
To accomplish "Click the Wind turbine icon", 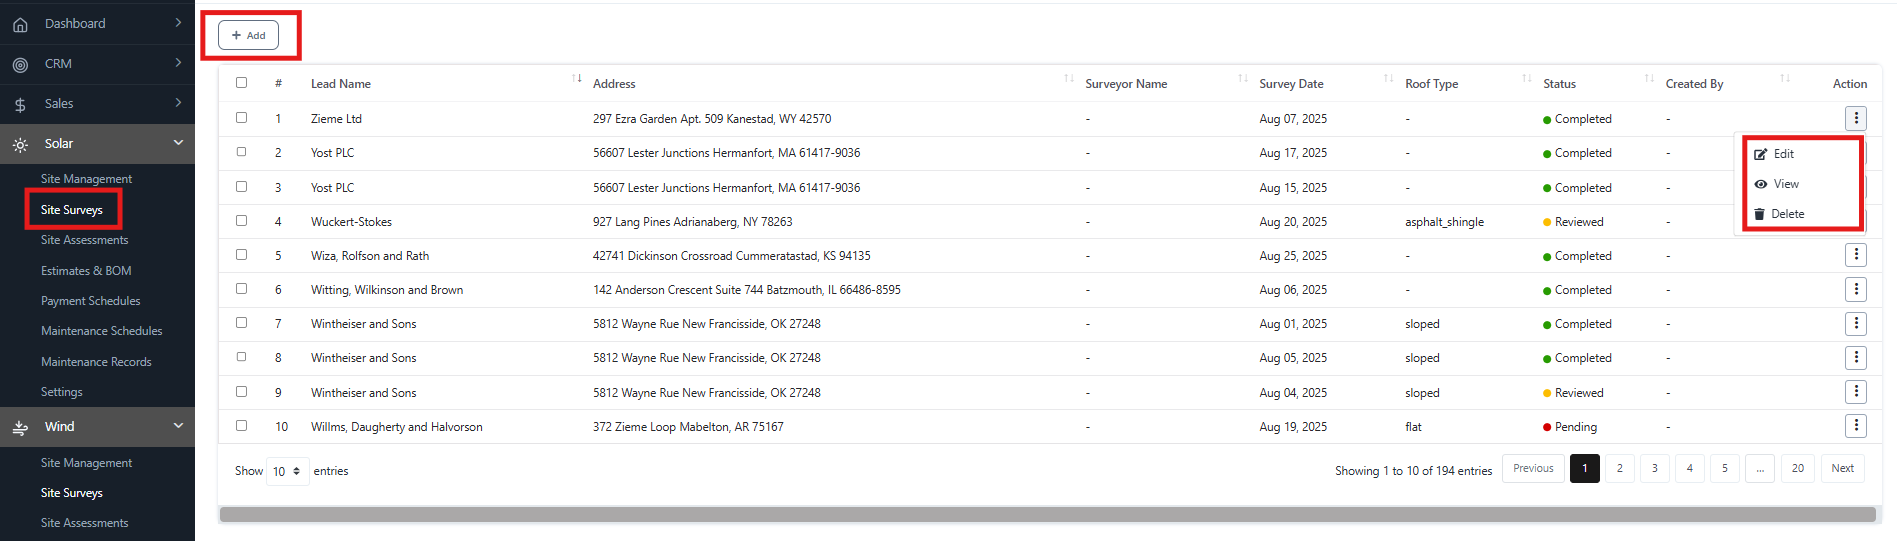I will (20, 428).
